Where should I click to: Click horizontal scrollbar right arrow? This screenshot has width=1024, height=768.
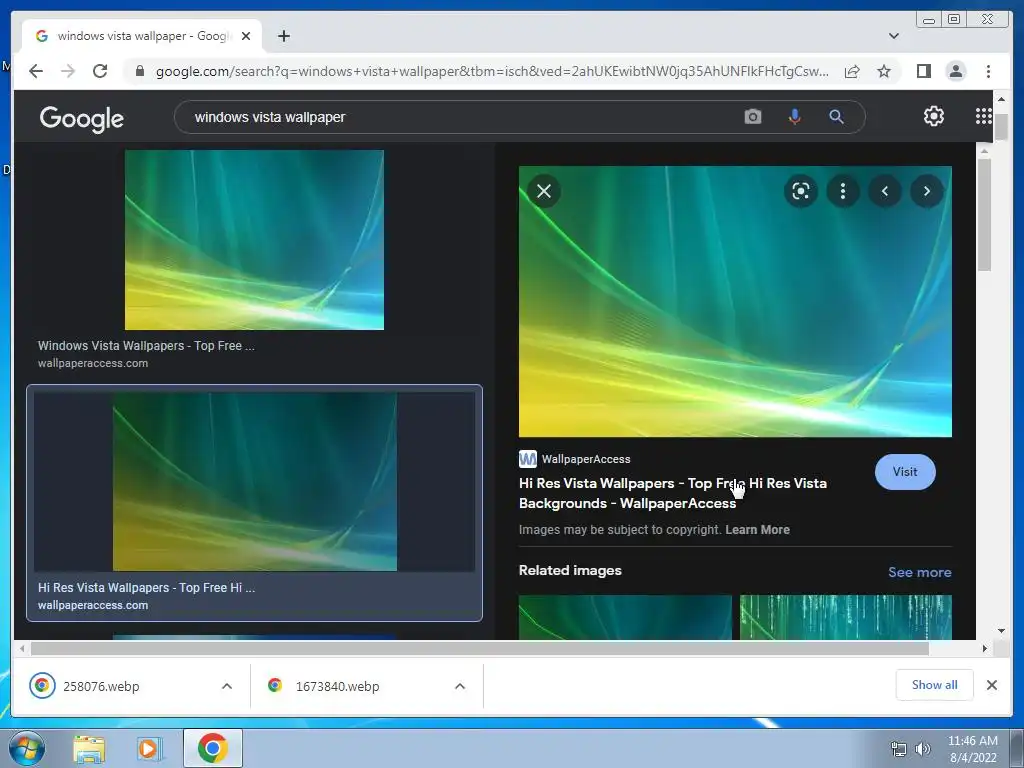984,648
